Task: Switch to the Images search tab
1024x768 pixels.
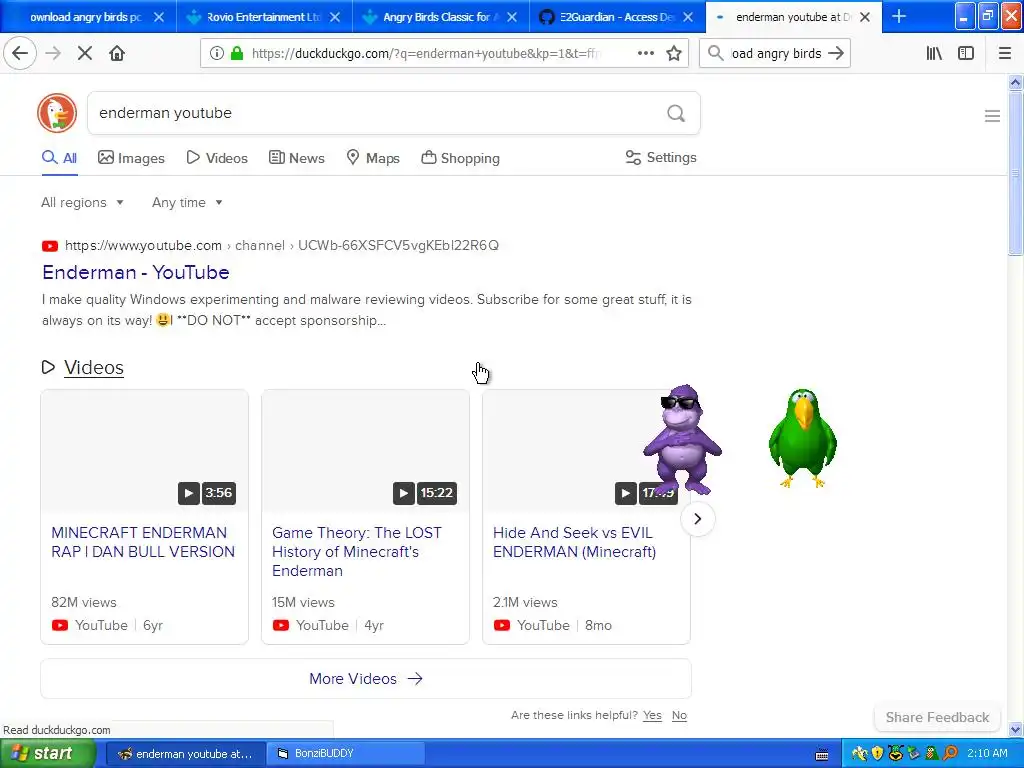Action: tap(131, 158)
